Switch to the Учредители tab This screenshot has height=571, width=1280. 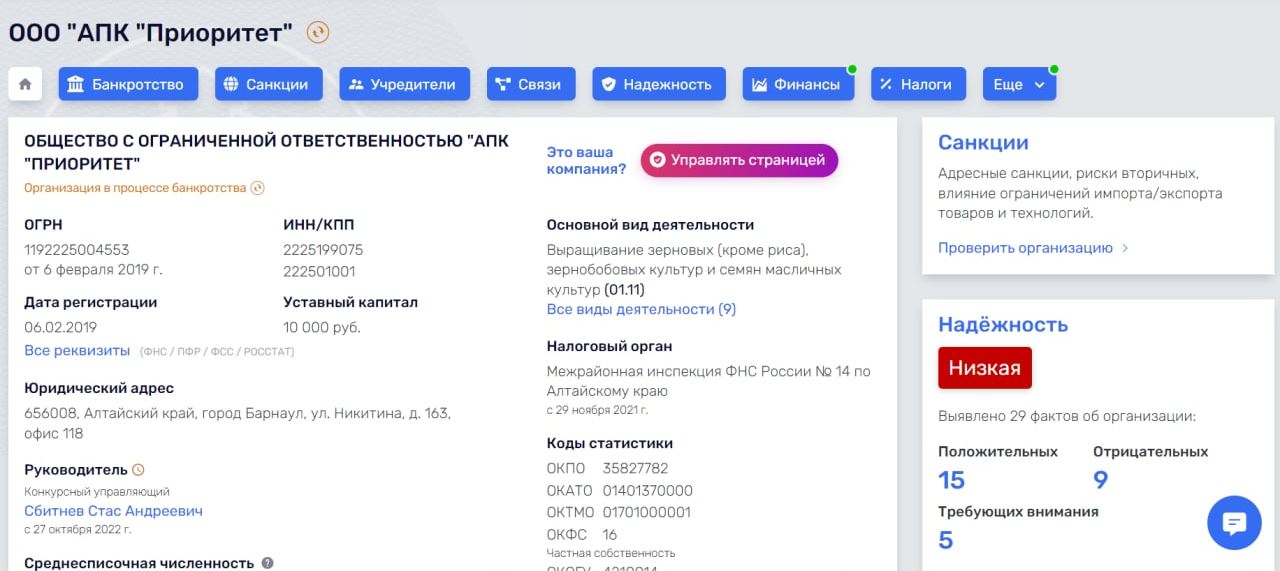404,84
